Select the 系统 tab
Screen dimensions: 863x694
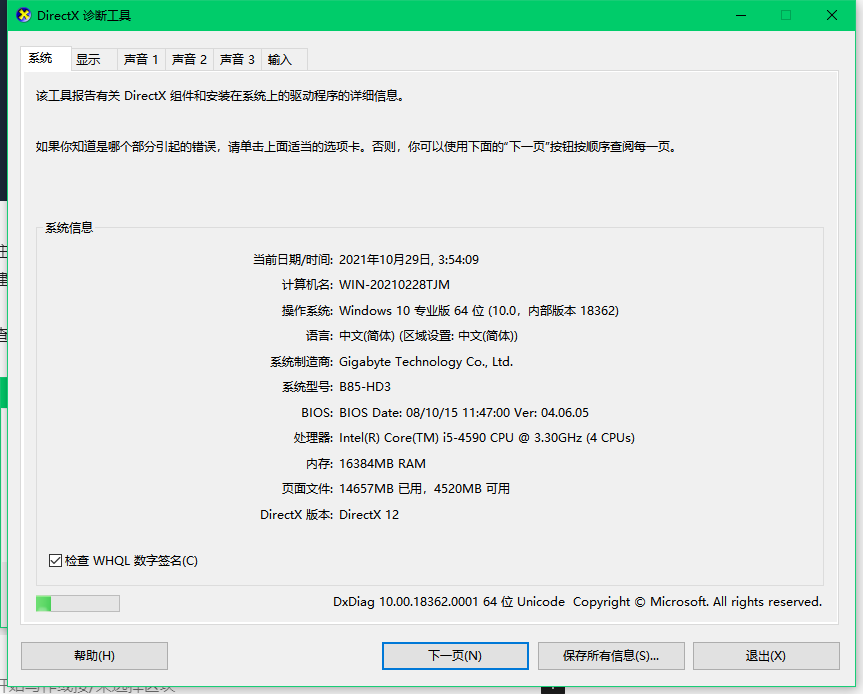tap(46, 58)
